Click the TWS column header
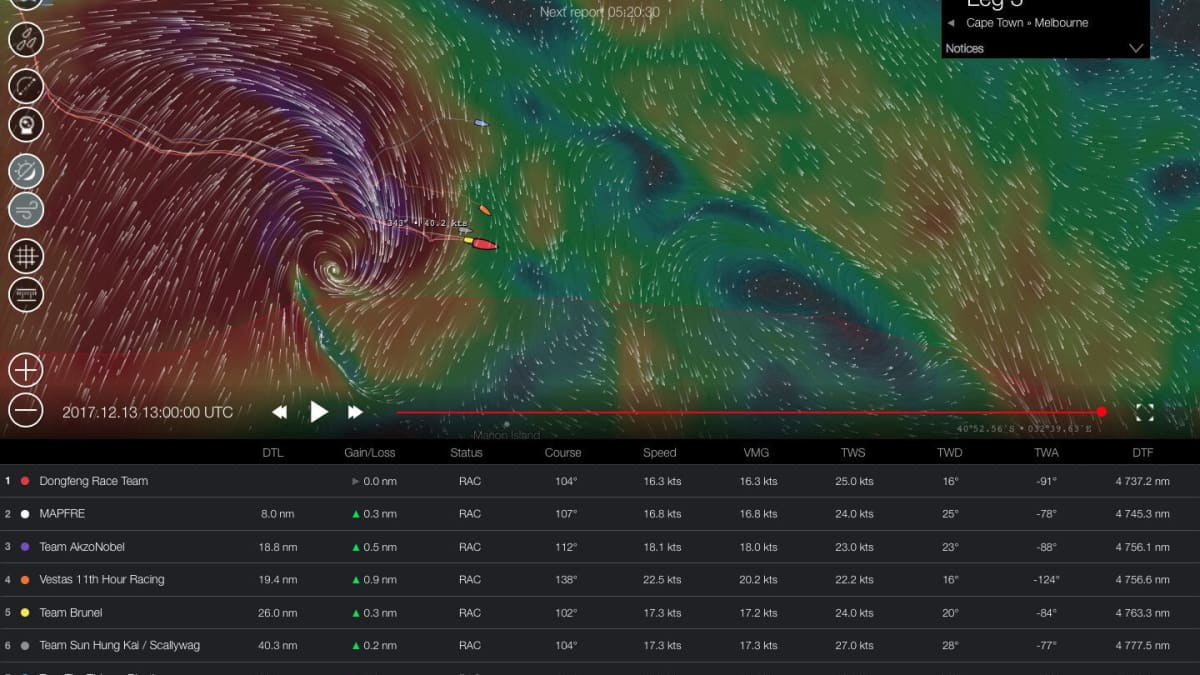Image resolution: width=1200 pixels, height=675 pixels. [853, 453]
